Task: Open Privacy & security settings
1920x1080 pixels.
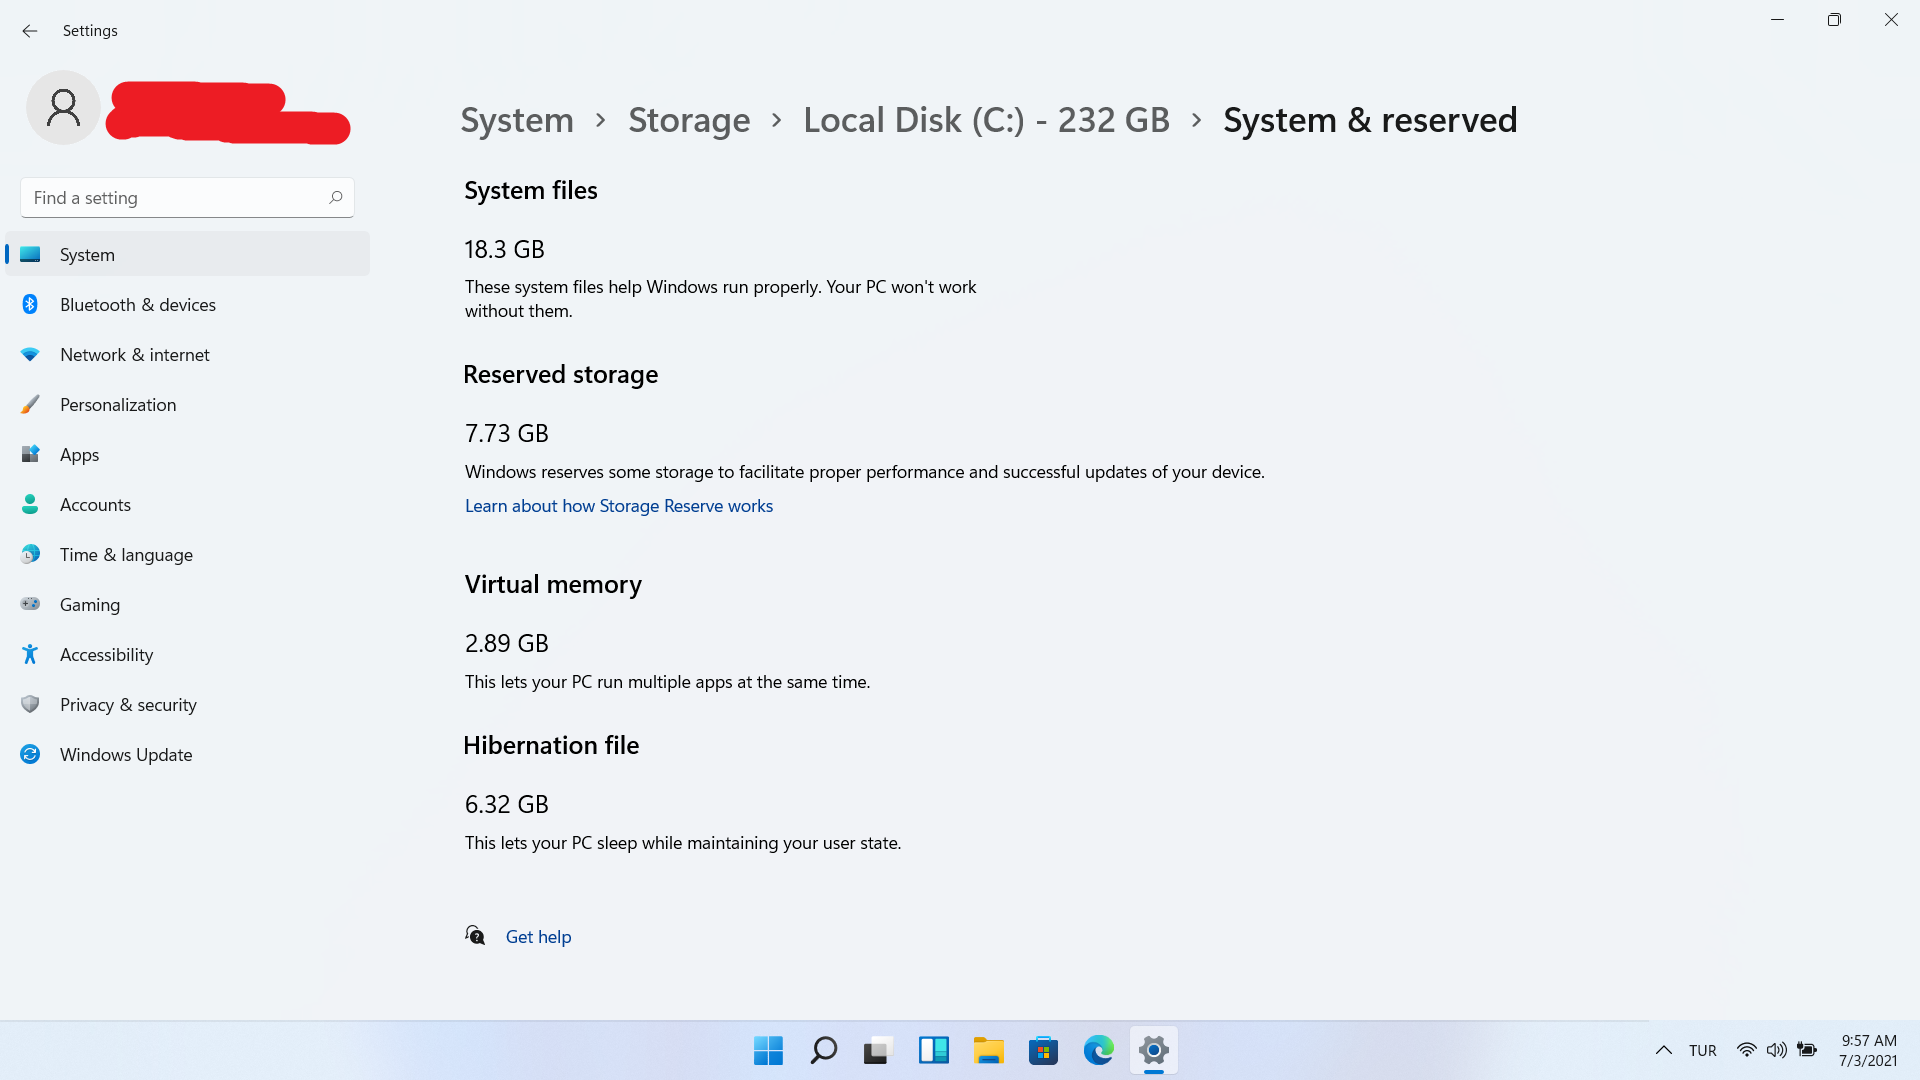Action: 128,705
